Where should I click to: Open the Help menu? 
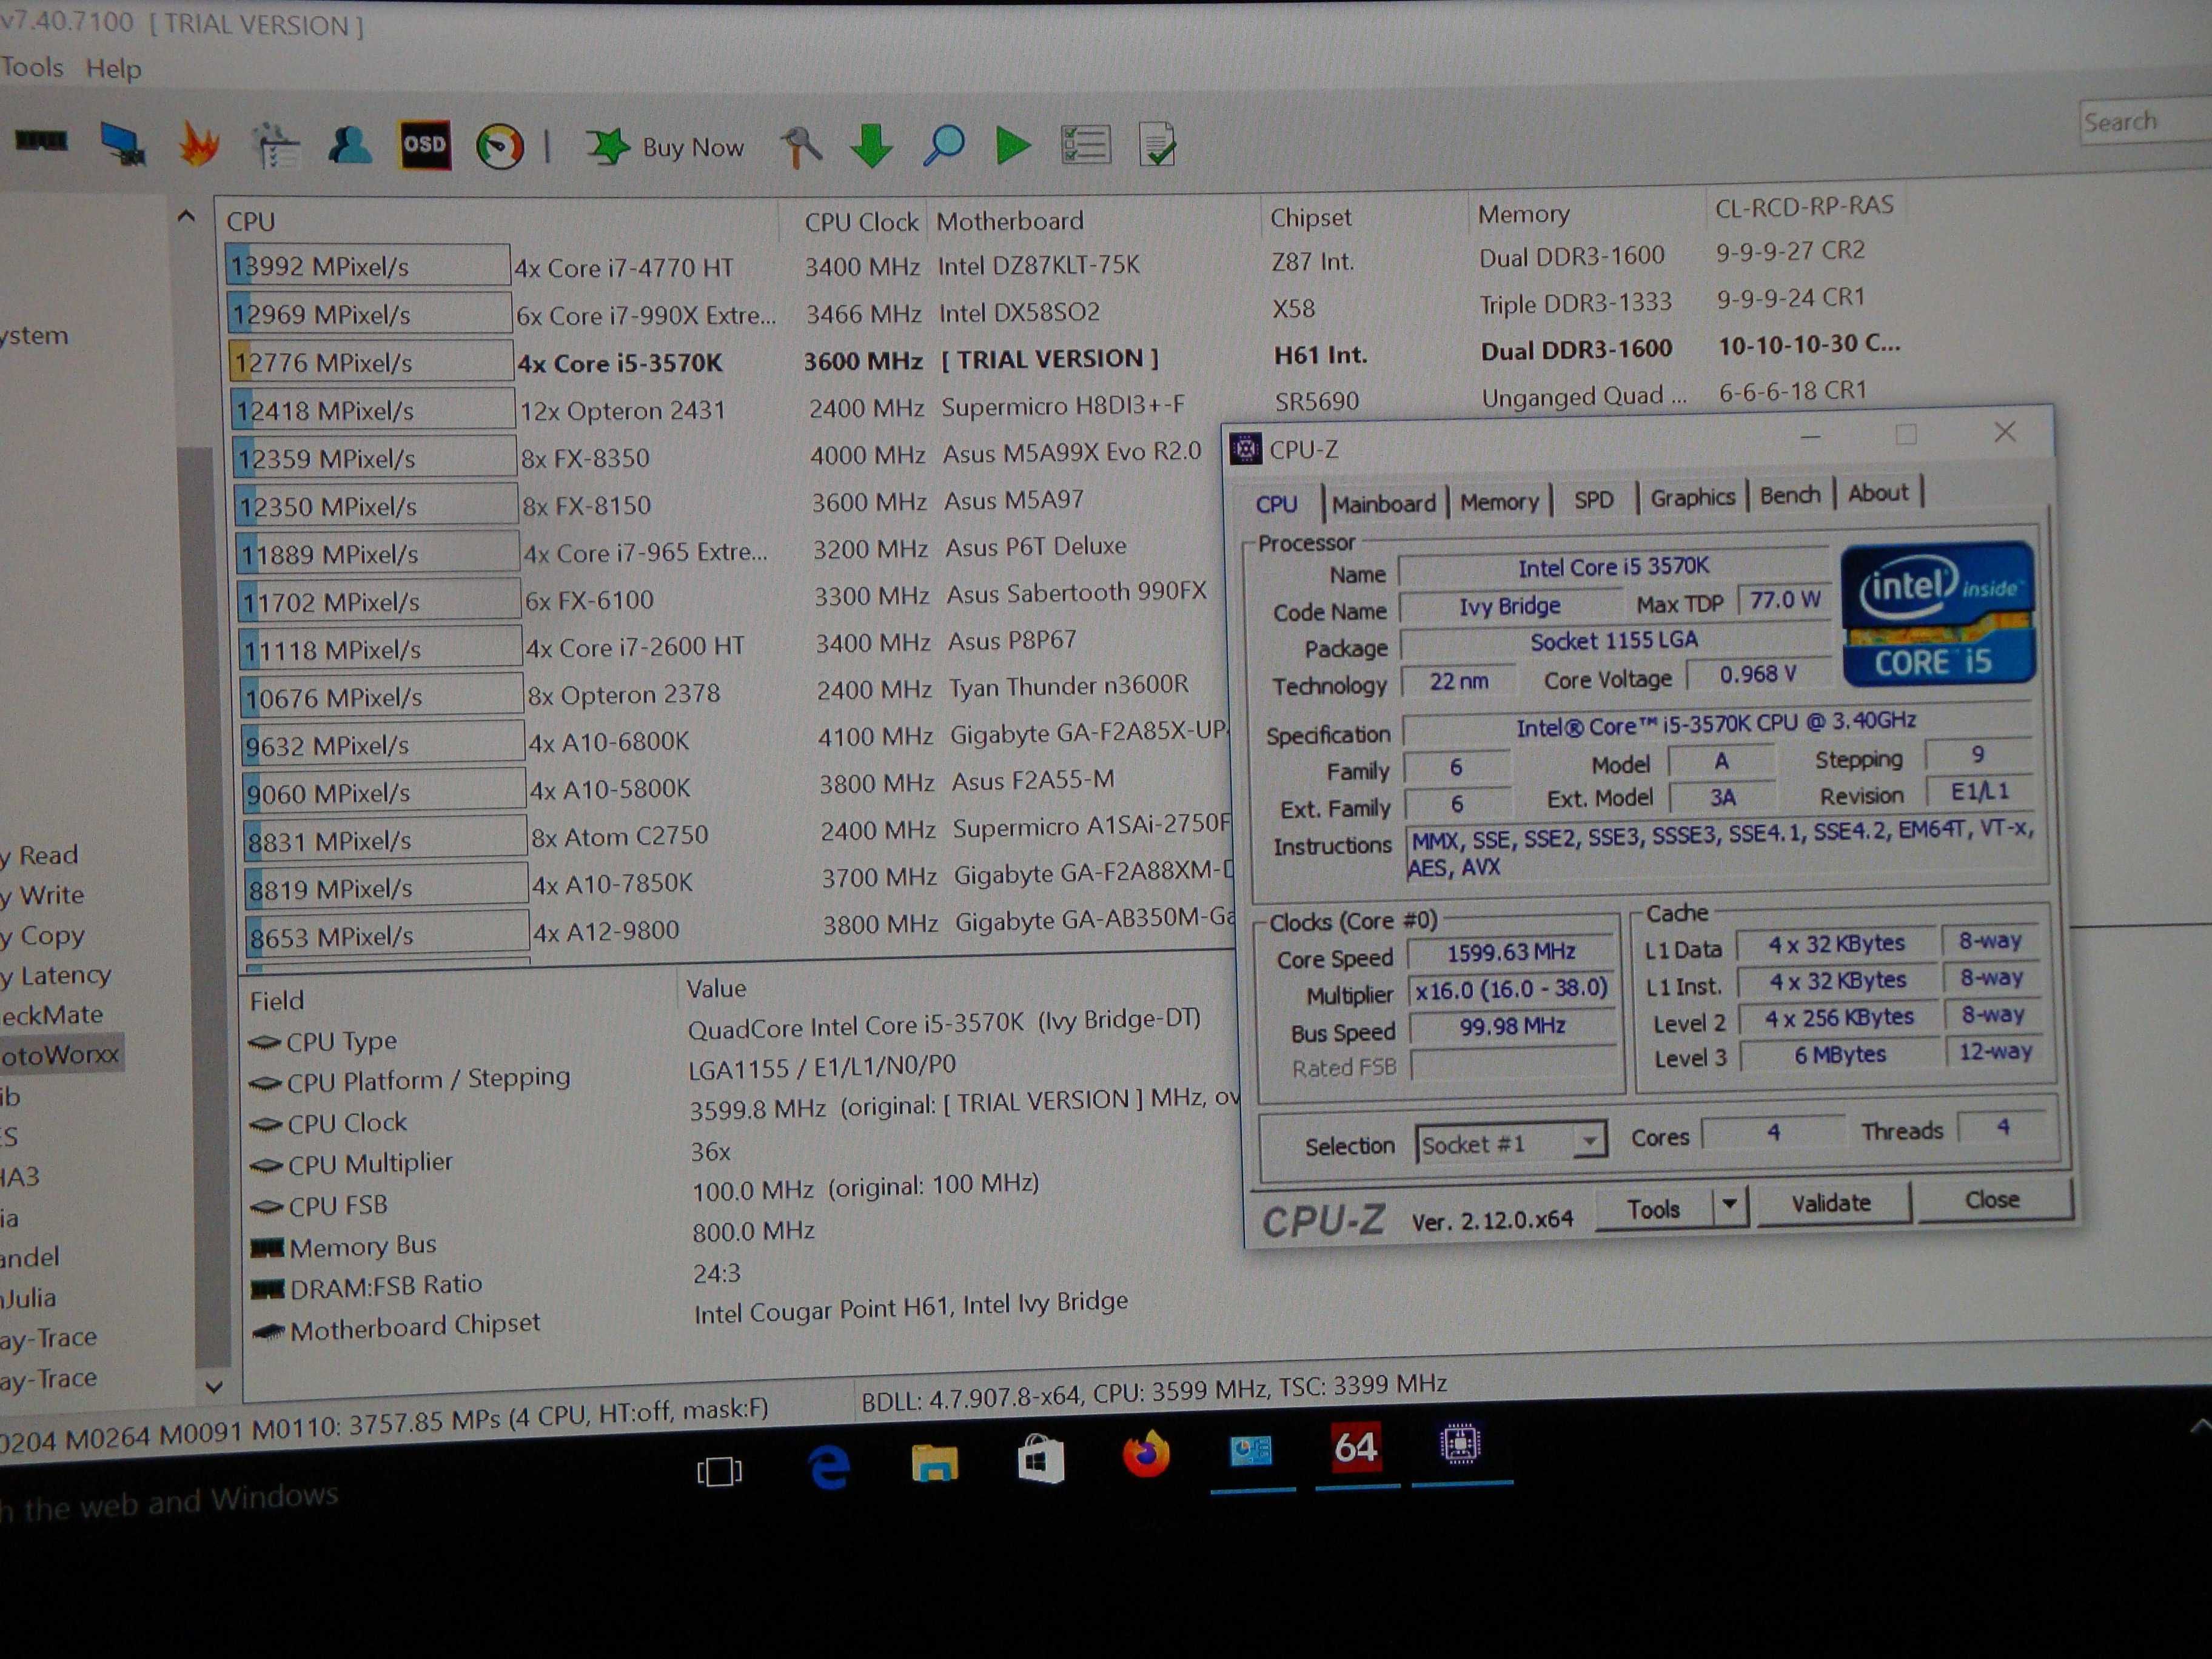pyautogui.click(x=113, y=69)
